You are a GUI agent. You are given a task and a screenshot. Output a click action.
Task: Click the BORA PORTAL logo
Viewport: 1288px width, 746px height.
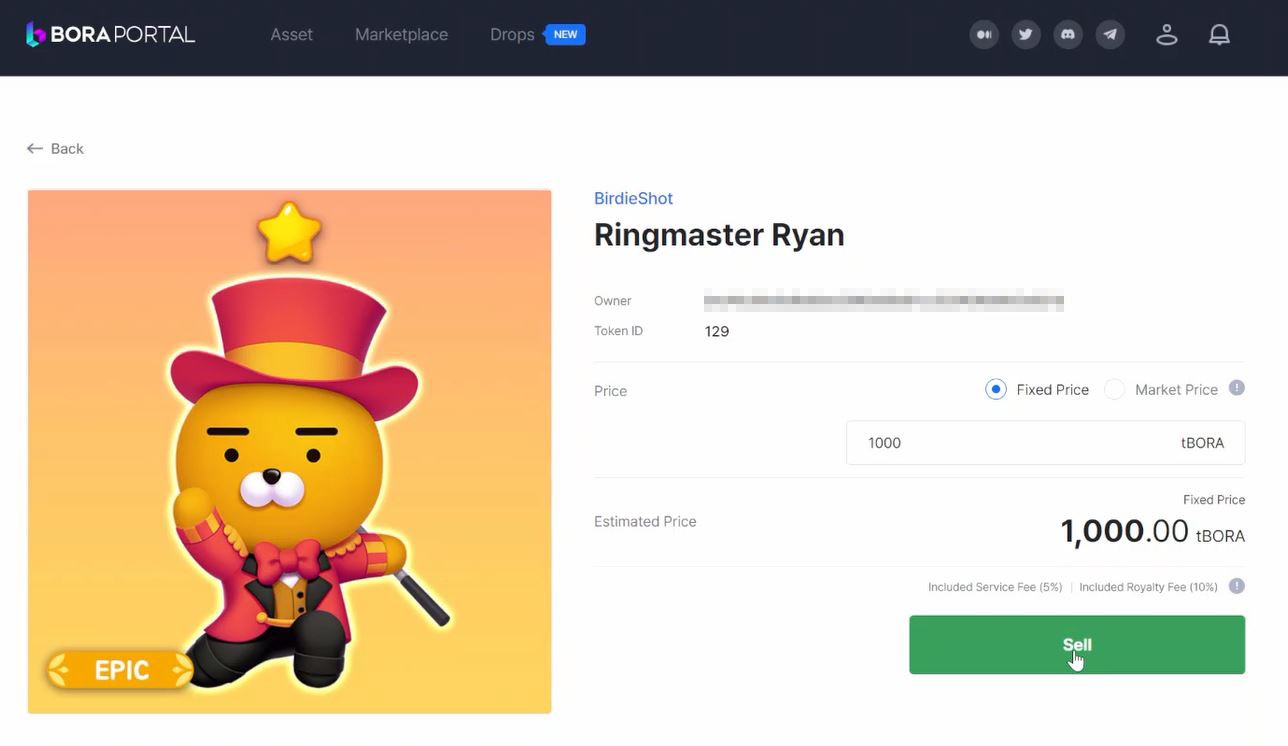click(110, 34)
